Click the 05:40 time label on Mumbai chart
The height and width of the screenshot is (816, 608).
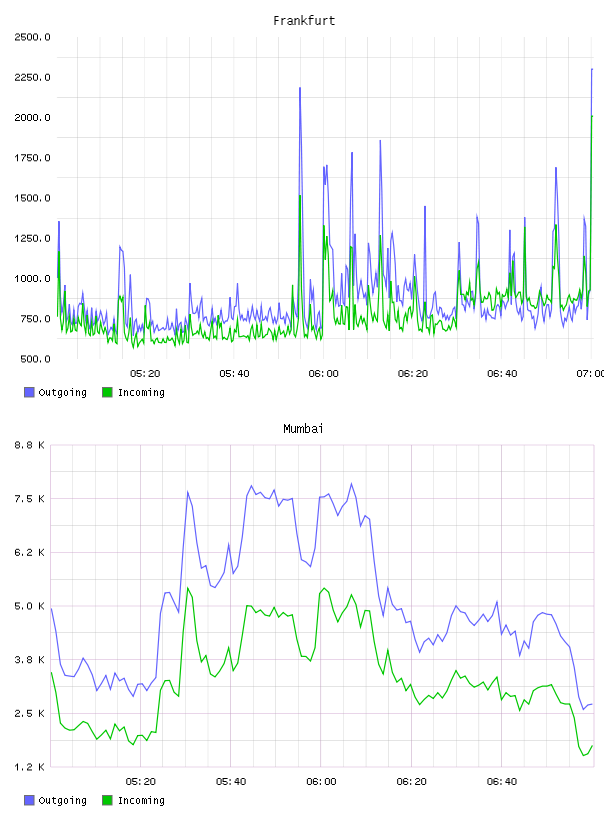coord(231,782)
